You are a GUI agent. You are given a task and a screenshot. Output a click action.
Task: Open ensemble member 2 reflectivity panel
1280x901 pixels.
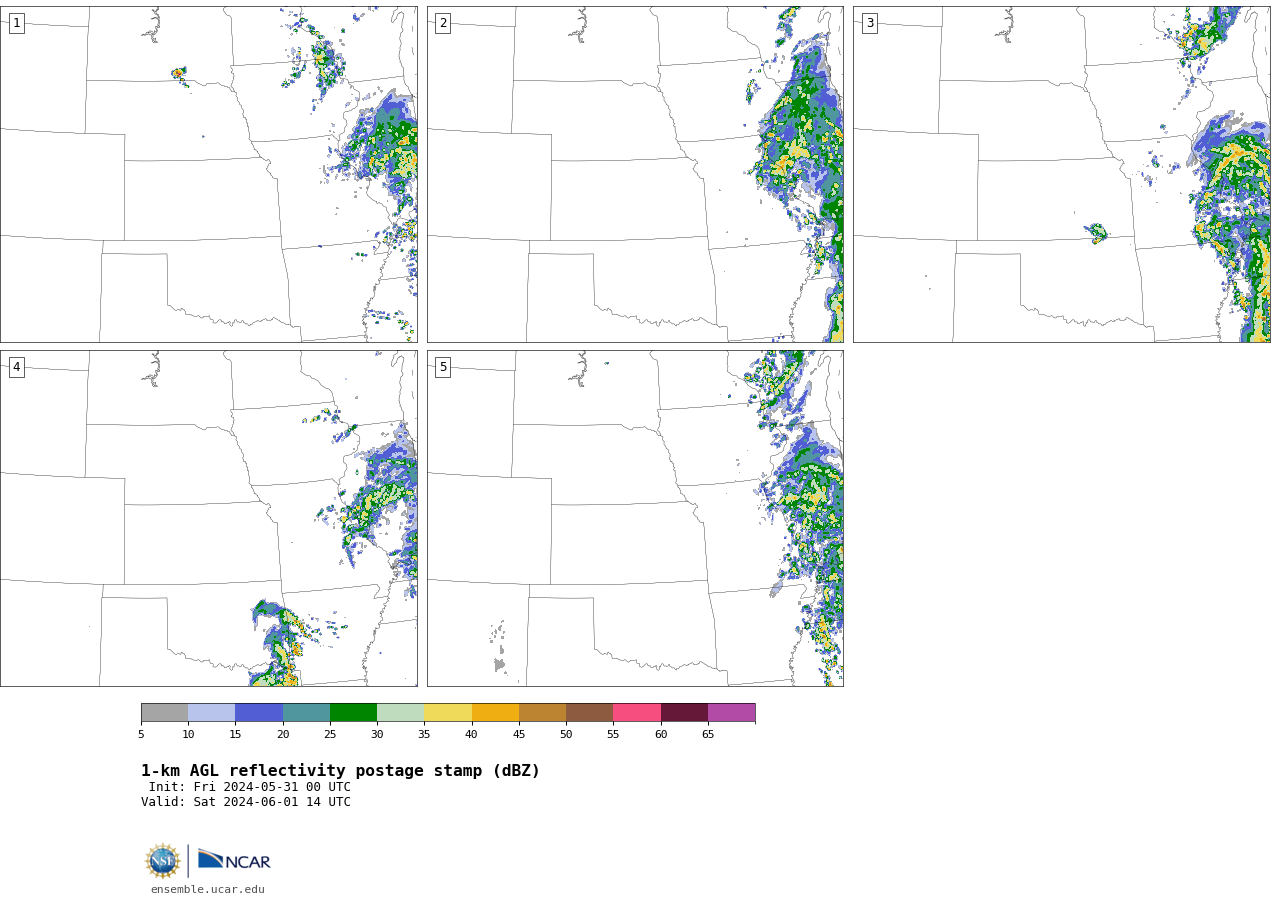pyautogui.click(x=635, y=174)
